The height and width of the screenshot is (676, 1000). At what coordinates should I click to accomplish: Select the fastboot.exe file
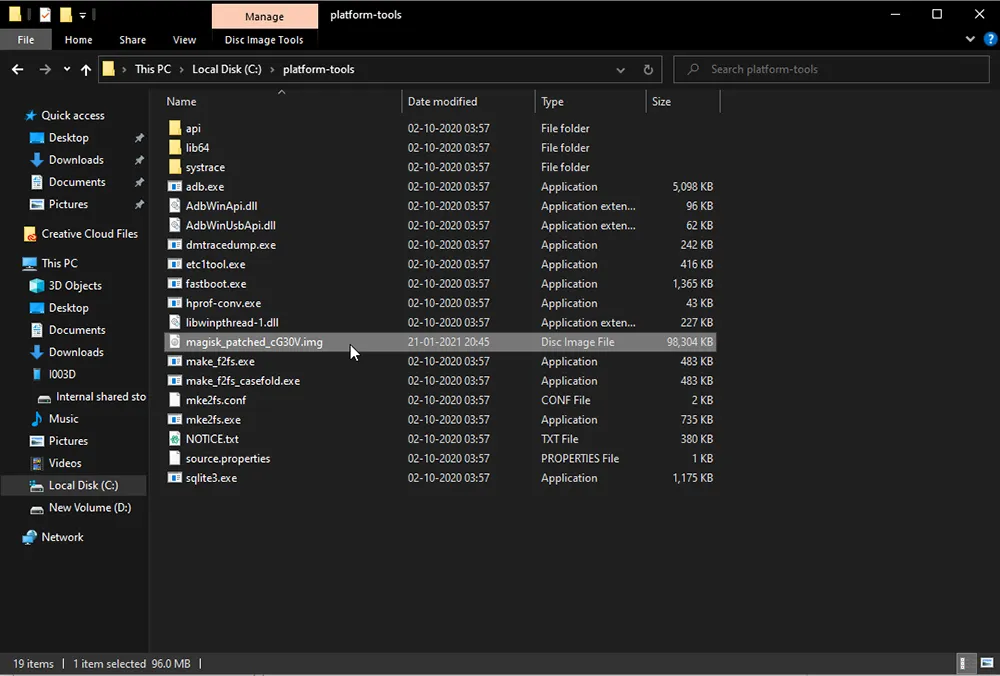(216, 284)
